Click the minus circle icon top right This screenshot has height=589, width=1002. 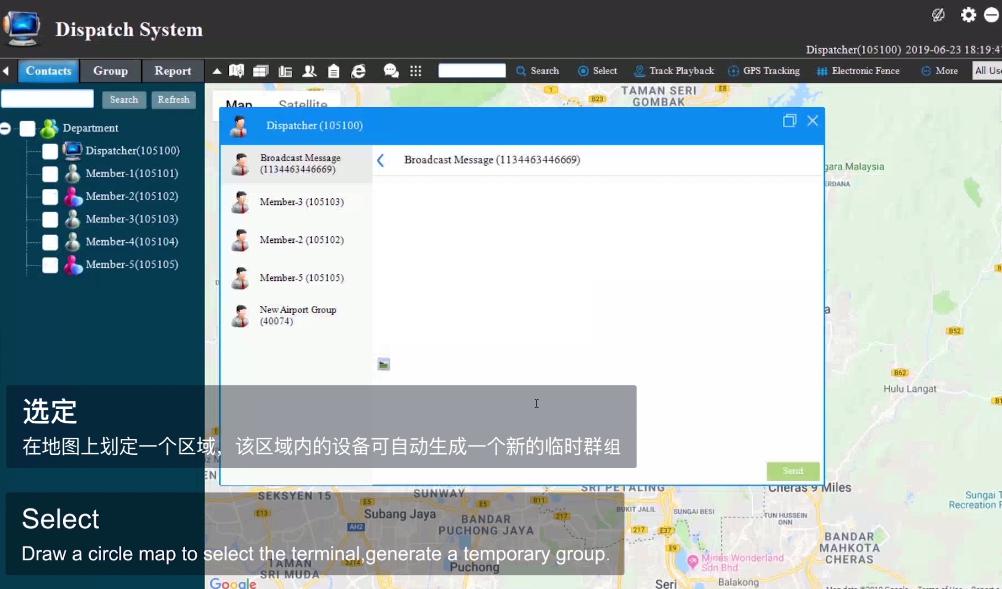click(992, 15)
